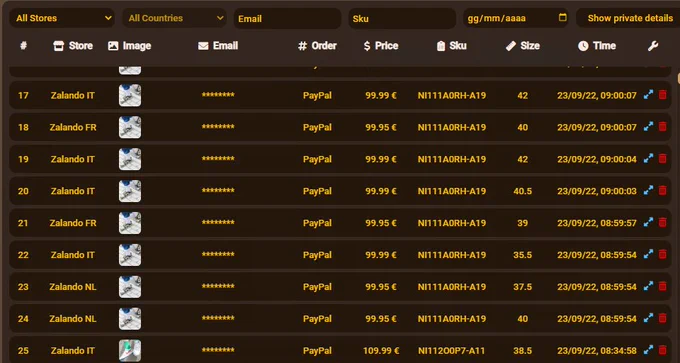Click the gg/mm/aaaa date field

tap(516, 18)
